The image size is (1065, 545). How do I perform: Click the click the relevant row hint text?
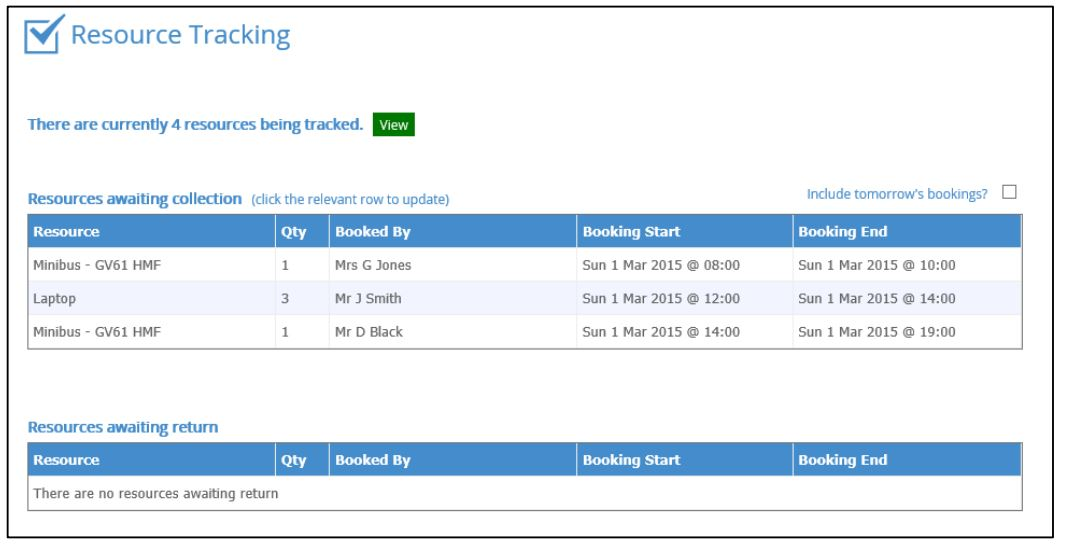pyautogui.click(x=350, y=199)
